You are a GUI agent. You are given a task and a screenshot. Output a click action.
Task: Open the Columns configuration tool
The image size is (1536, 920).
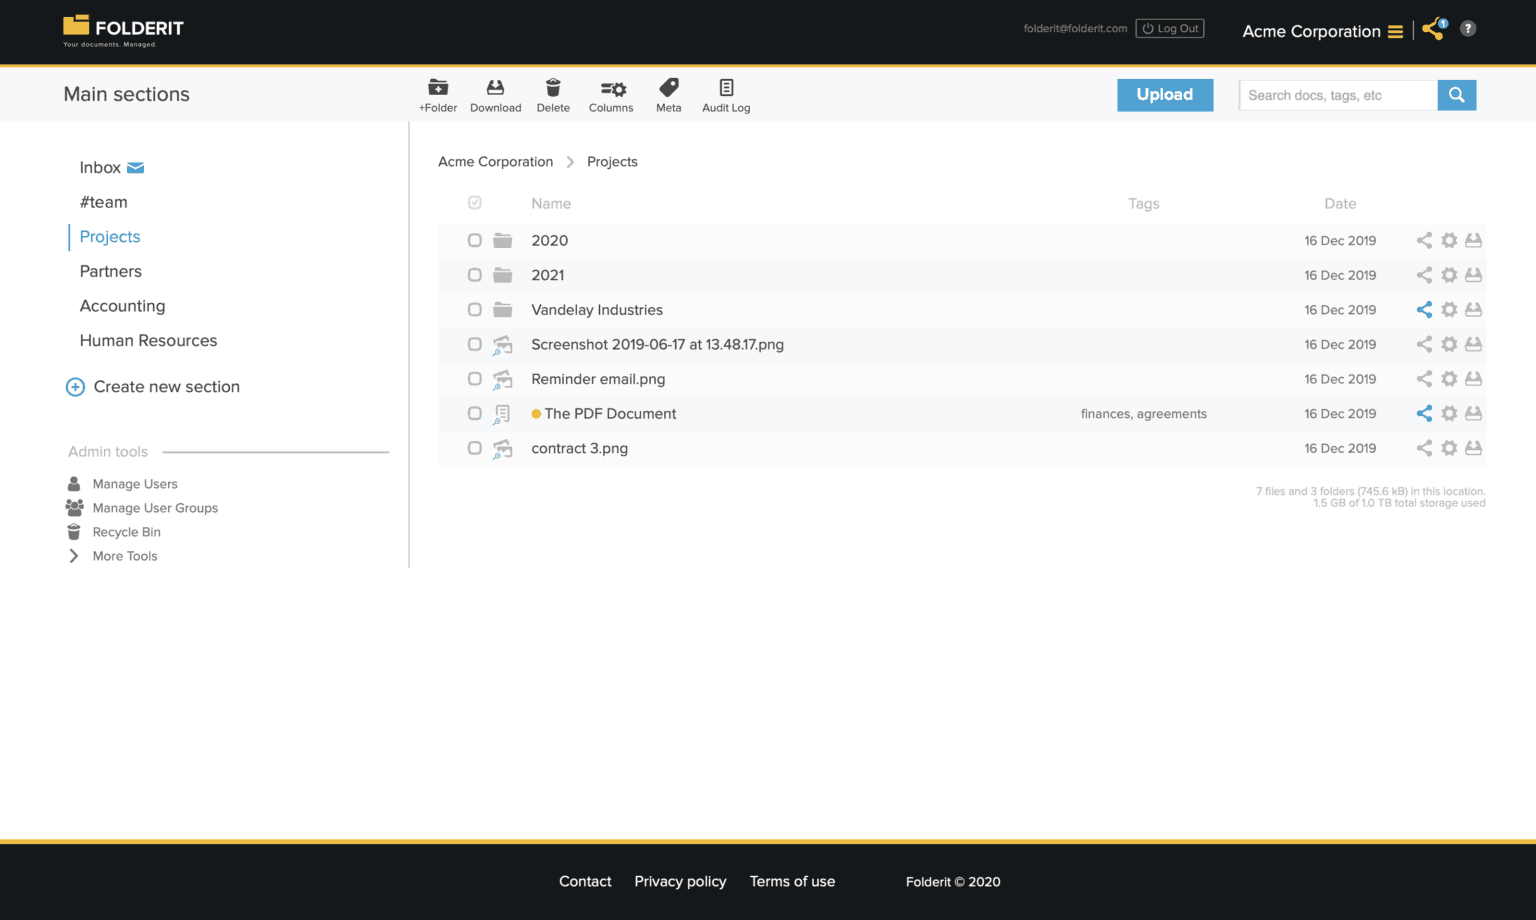(611, 94)
